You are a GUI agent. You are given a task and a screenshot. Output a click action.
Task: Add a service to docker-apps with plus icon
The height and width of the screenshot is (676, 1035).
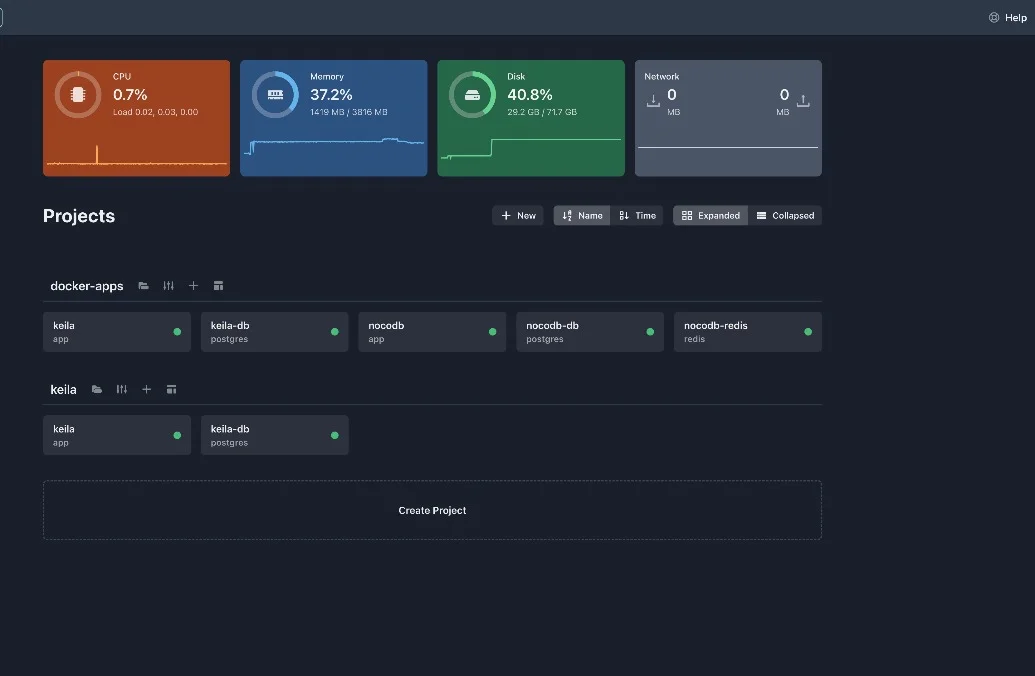point(193,286)
